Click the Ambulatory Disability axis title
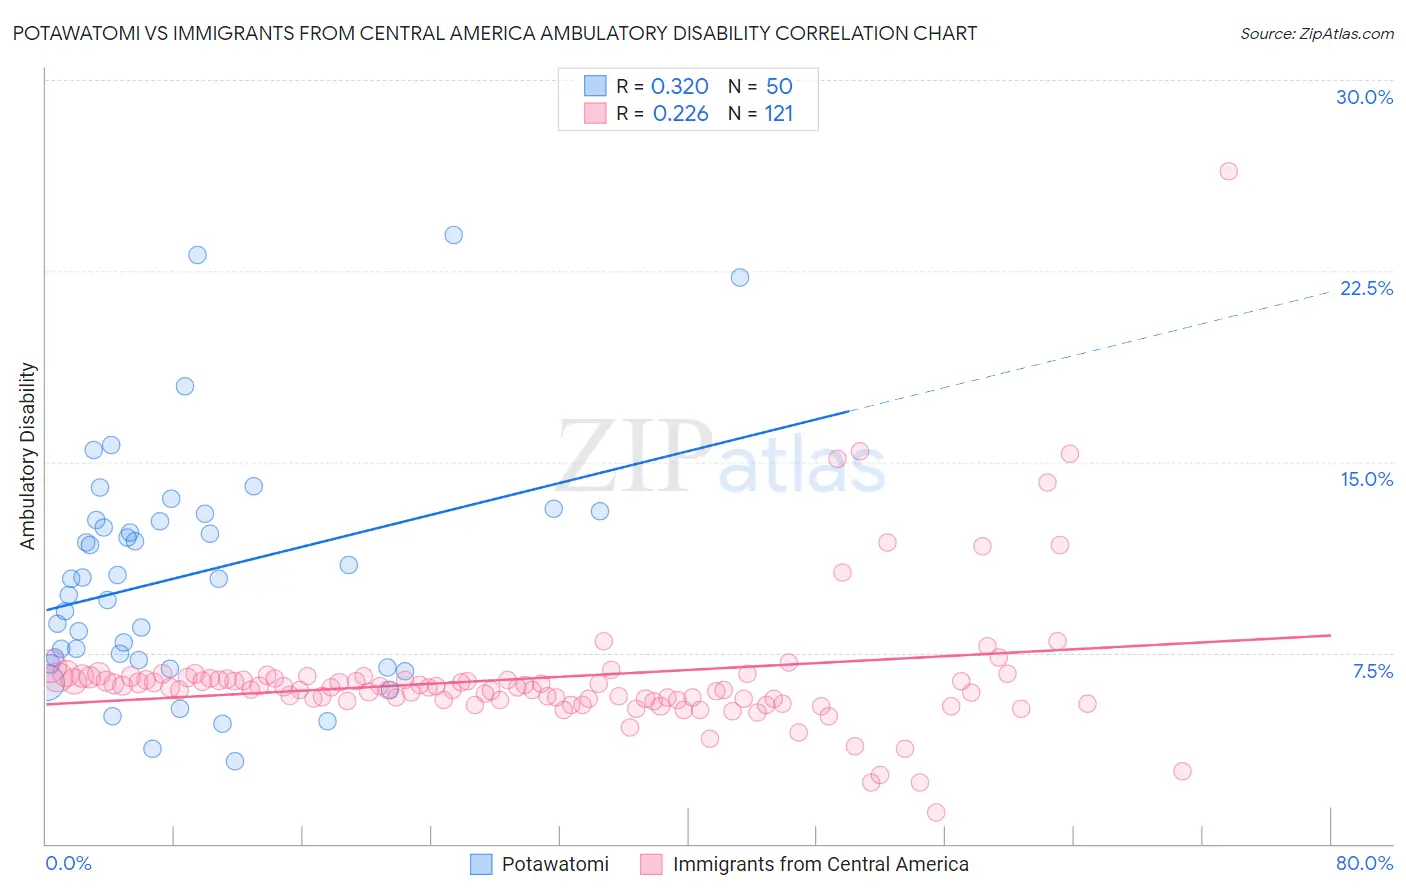 28,456
